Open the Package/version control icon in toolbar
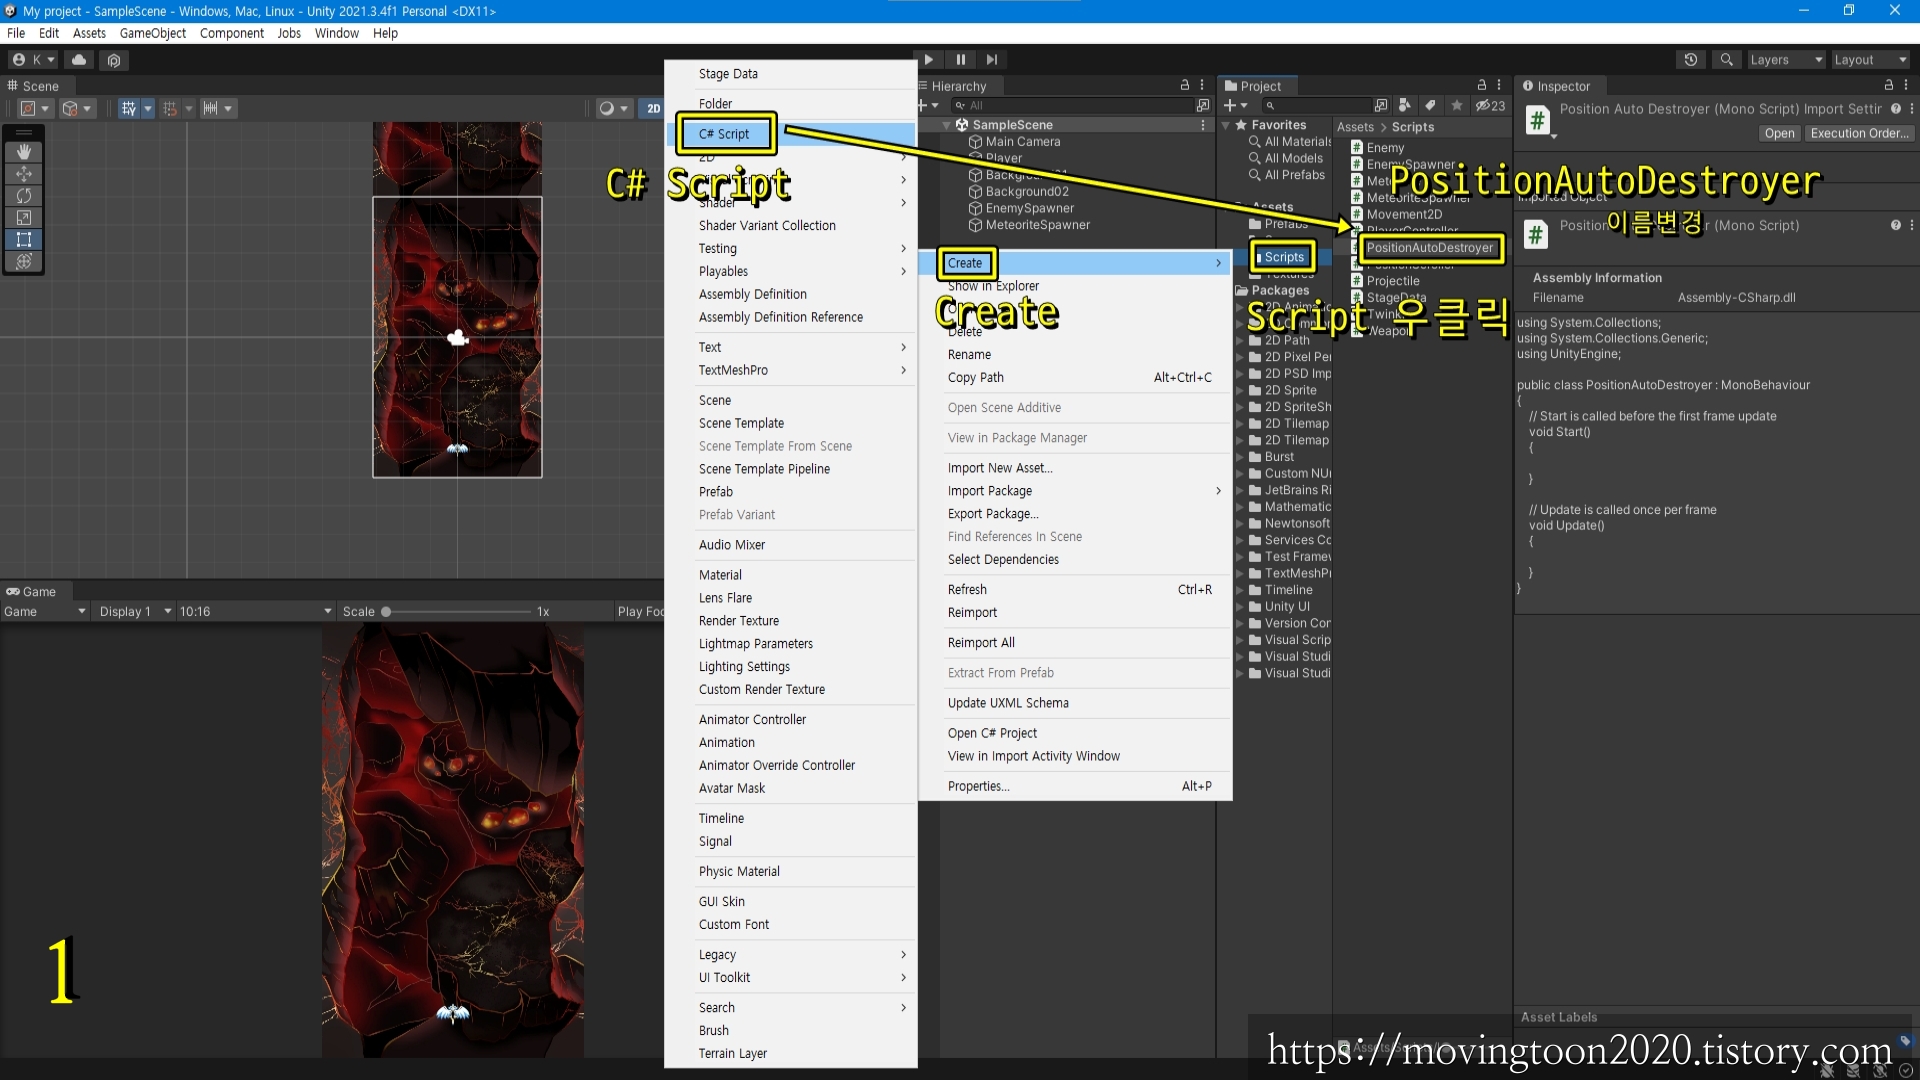 [114, 60]
